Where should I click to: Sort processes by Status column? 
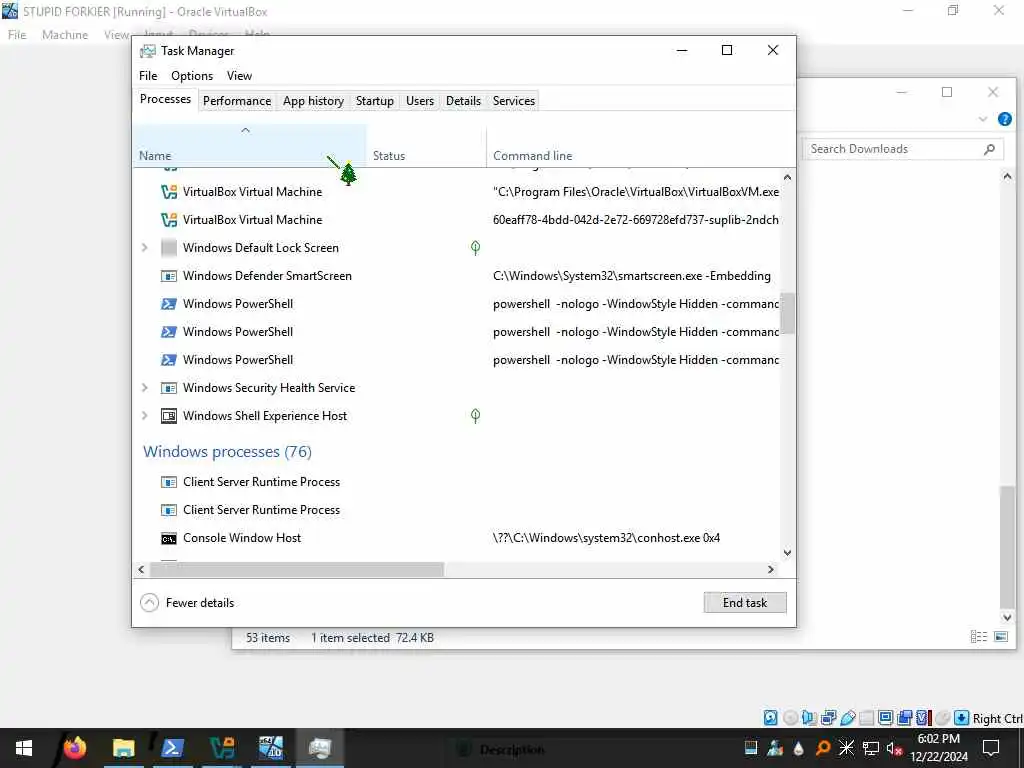click(426, 145)
